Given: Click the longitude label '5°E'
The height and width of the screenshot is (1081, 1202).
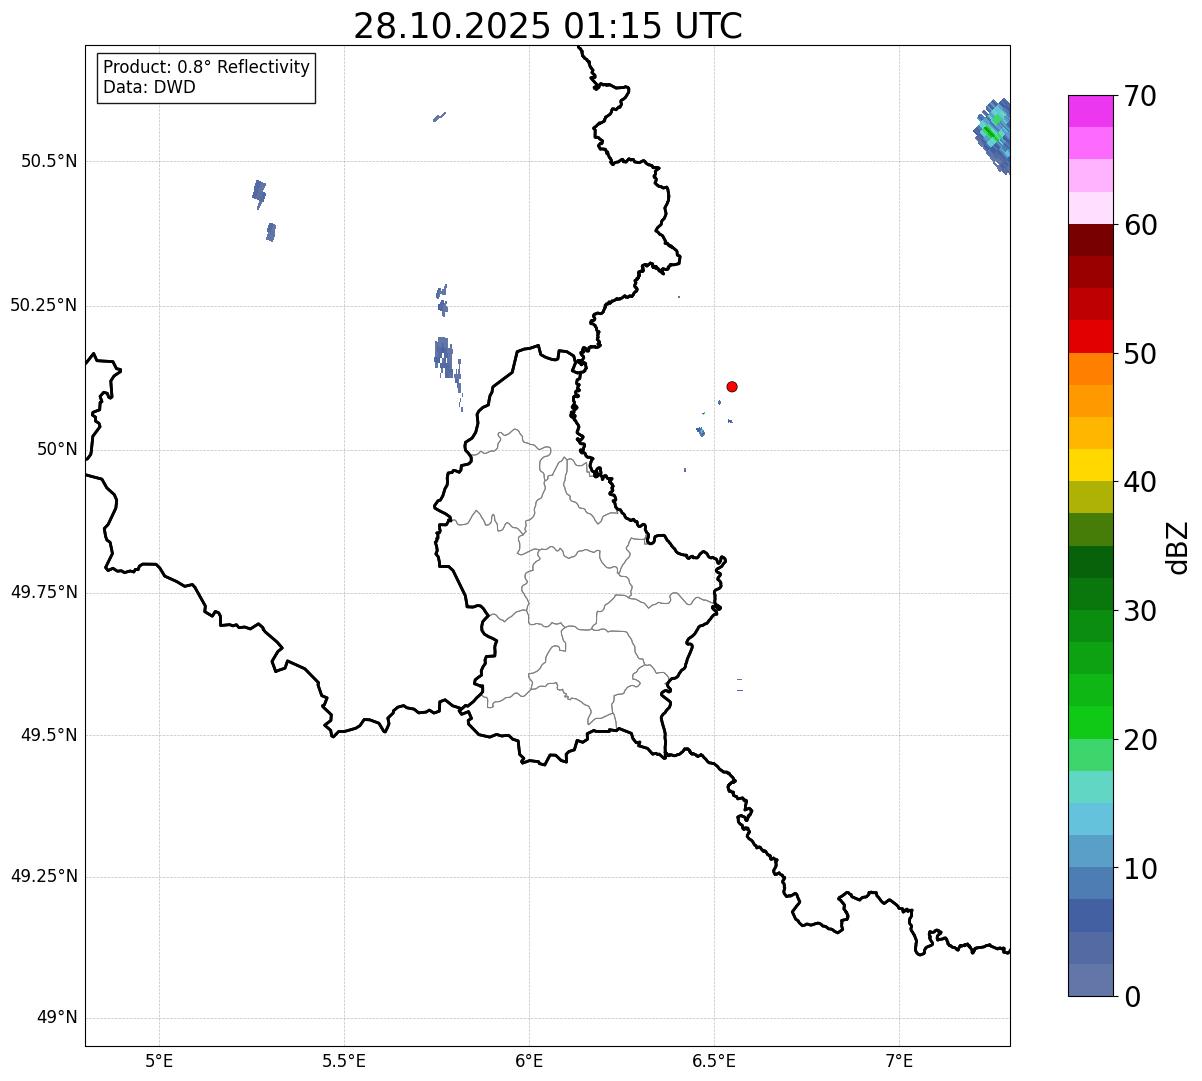Looking at the screenshot, I should point(159,1061).
